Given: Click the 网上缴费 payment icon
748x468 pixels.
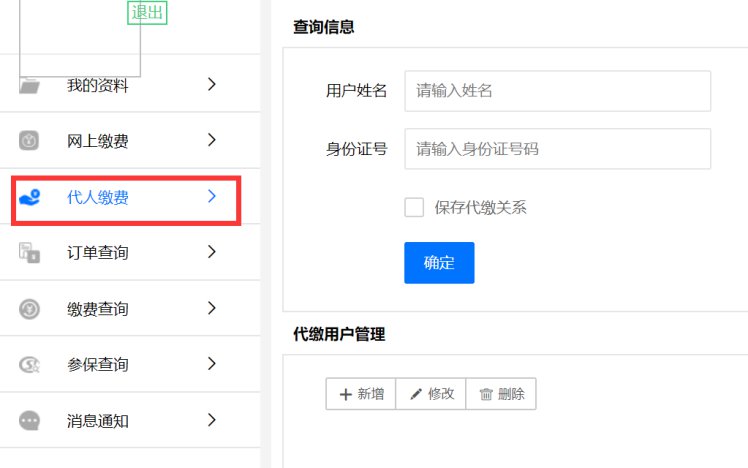Looking at the screenshot, I should point(30,141).
